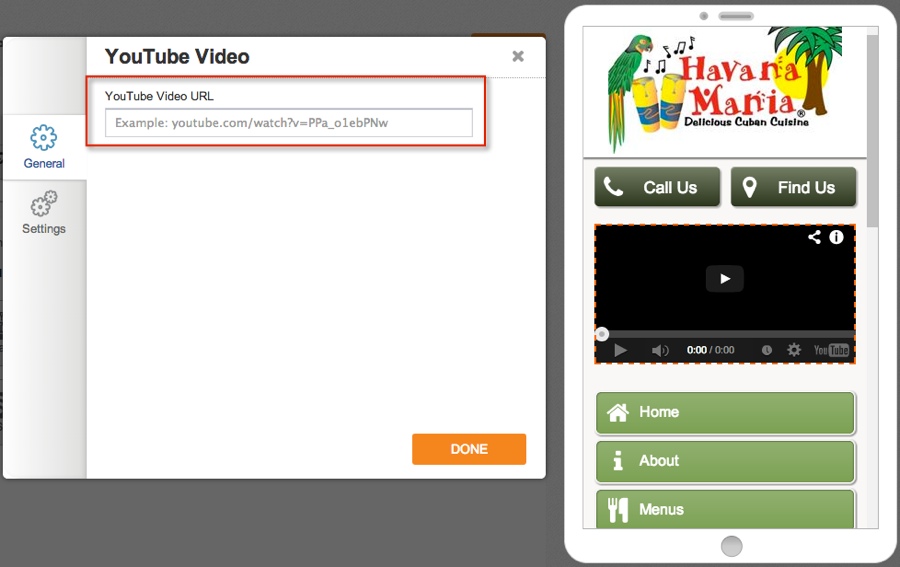Click the video progress bar scrubber

[x=602, y=334]
